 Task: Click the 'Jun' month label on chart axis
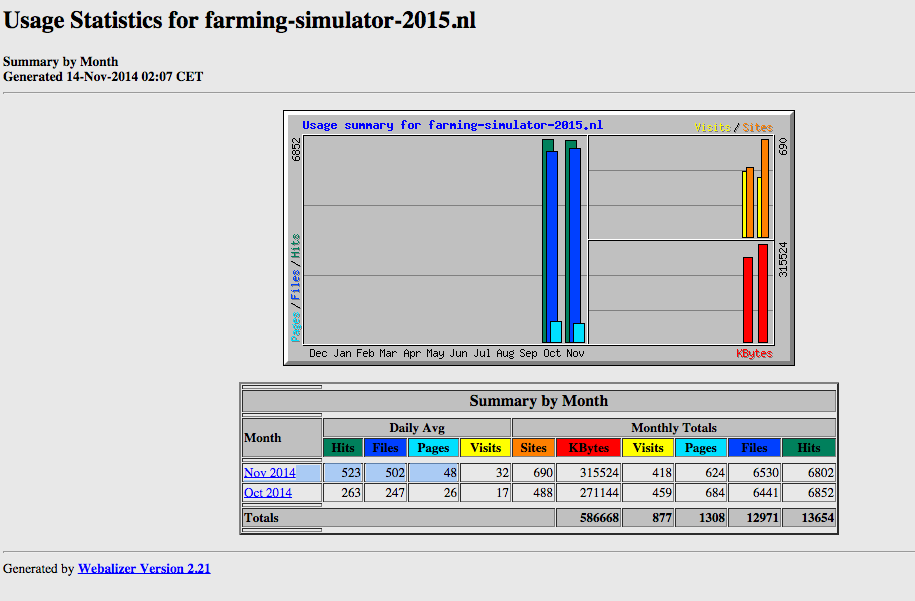click(458, 354)
